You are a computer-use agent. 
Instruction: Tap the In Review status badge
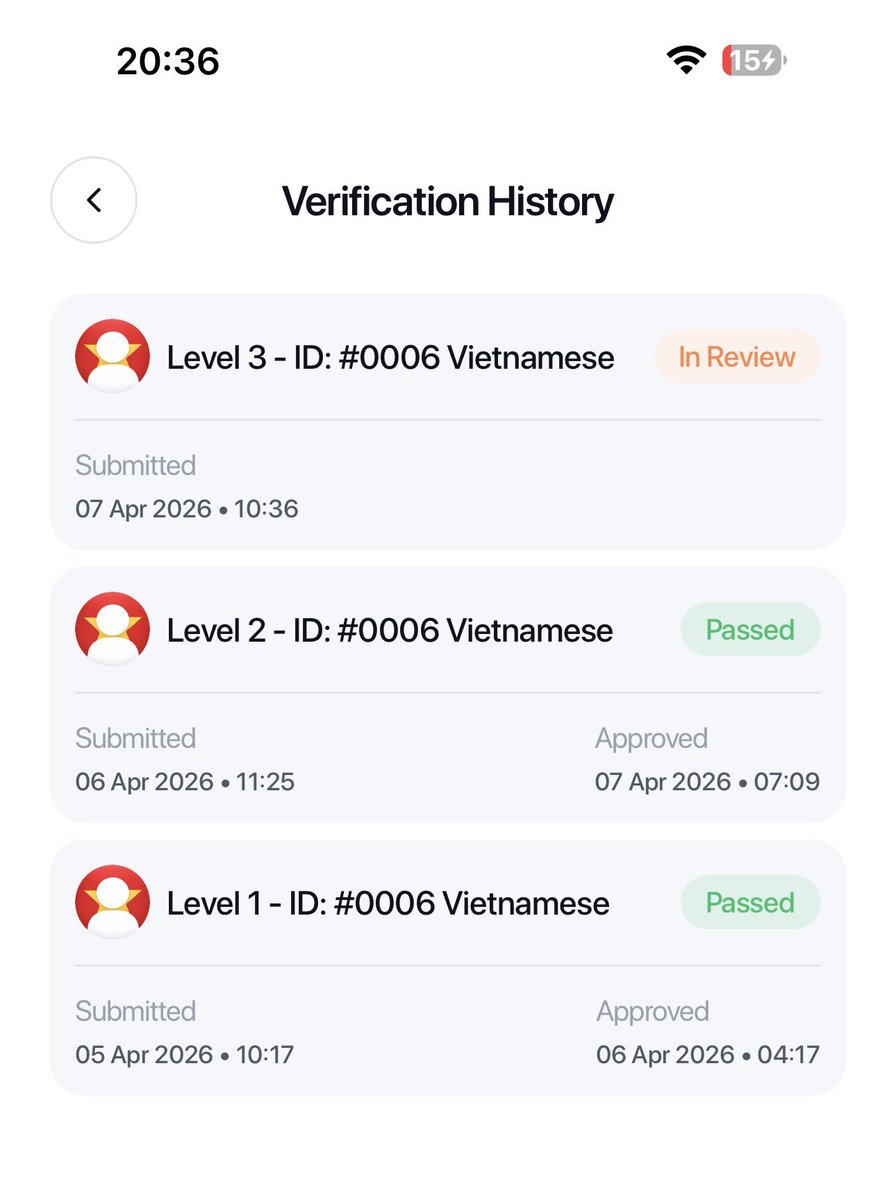(x=737, y=357)
